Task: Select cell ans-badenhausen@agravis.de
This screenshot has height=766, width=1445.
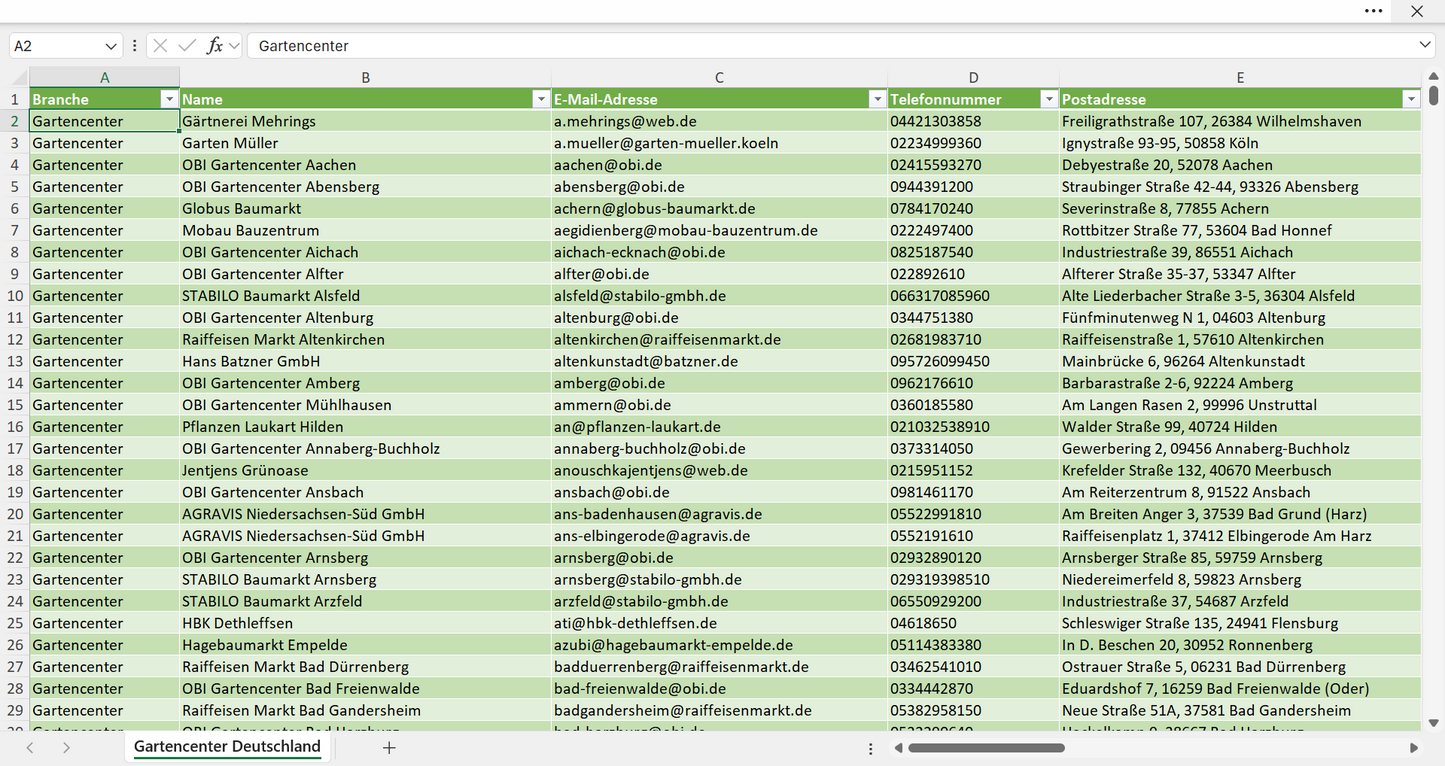Action: coord(720,514)
